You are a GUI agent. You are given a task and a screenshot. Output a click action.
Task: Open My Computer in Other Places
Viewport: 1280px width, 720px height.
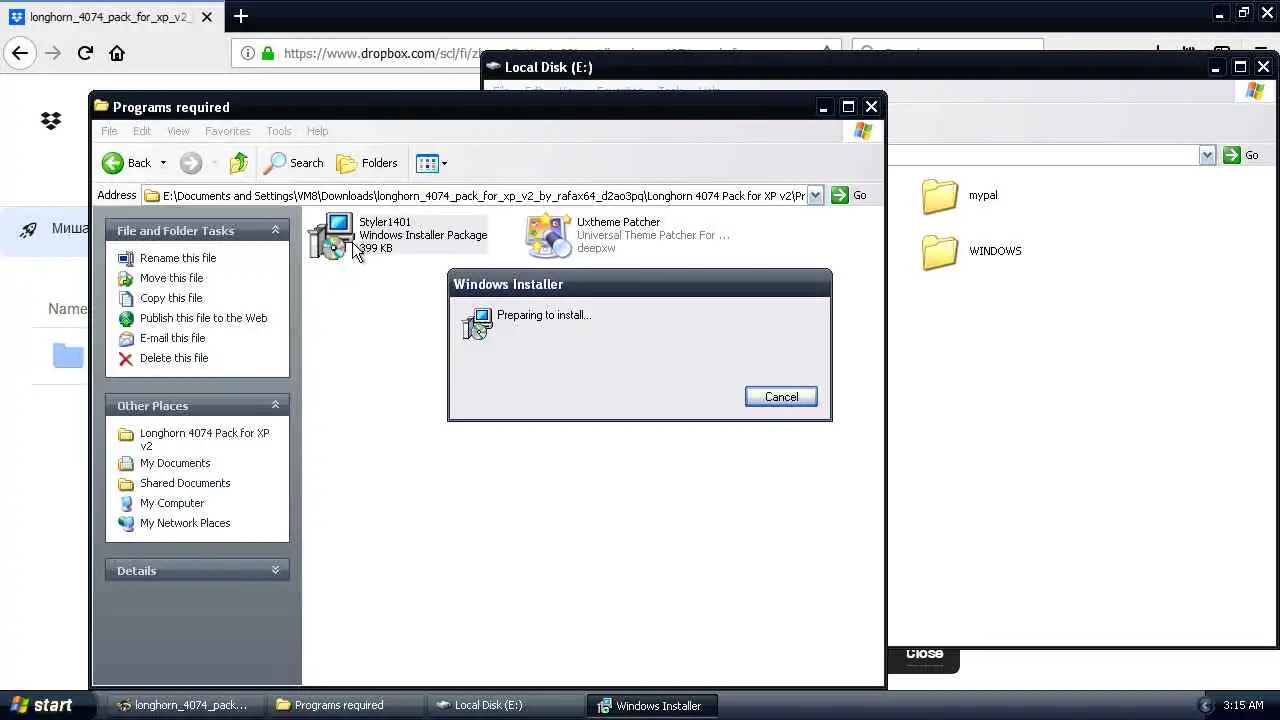pyautogui.click(x=172, y=503)
